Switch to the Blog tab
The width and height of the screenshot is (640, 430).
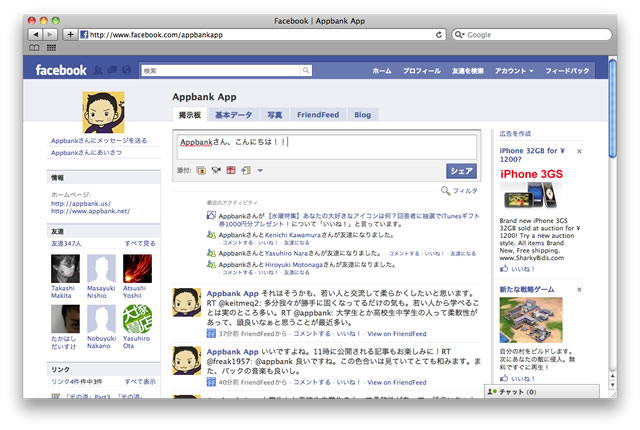(x=362, y=115)
